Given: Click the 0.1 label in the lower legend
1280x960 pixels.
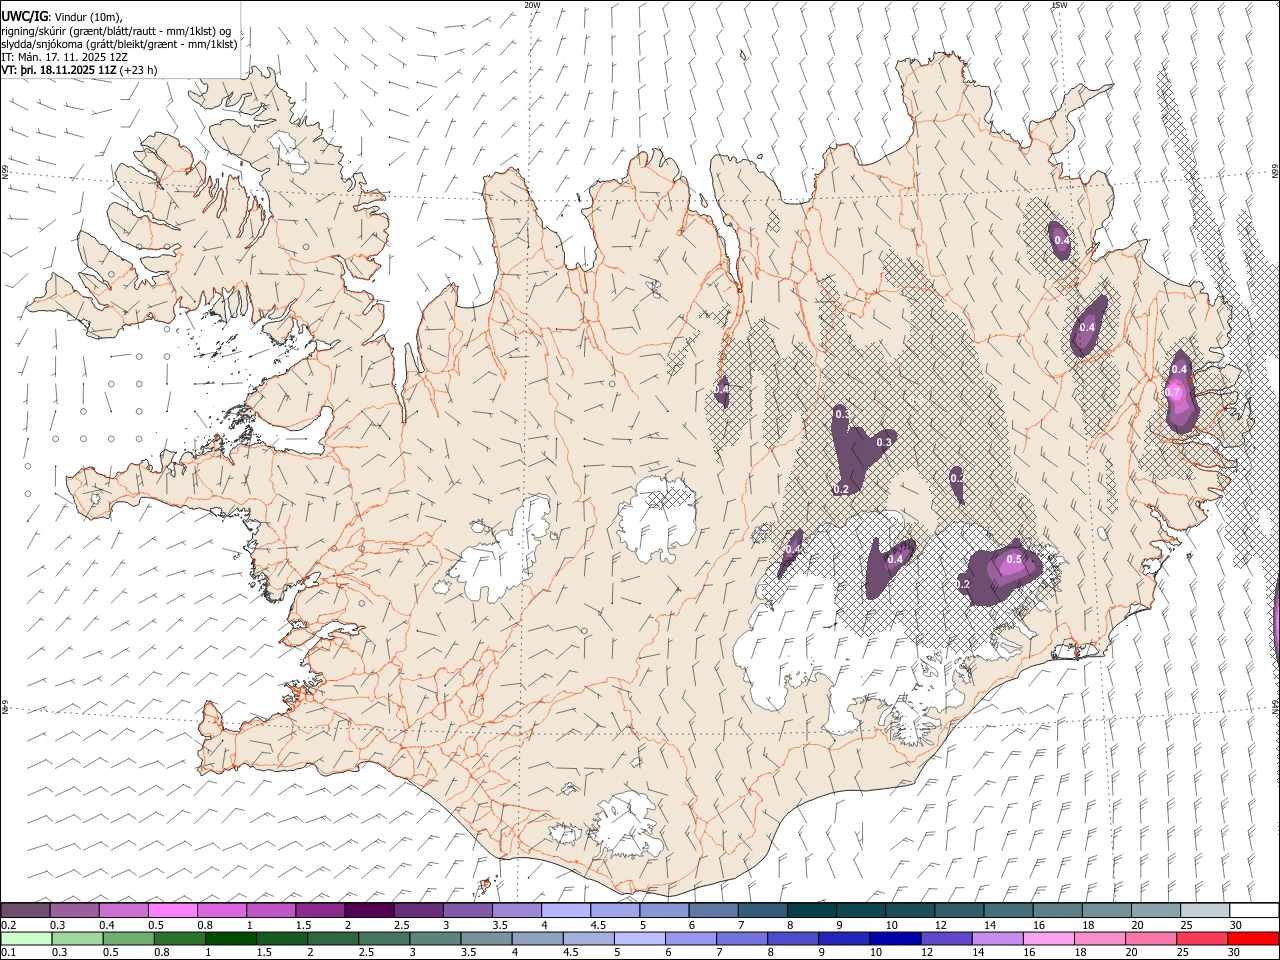Looking at the screenshot, I should tap(8, 952).
